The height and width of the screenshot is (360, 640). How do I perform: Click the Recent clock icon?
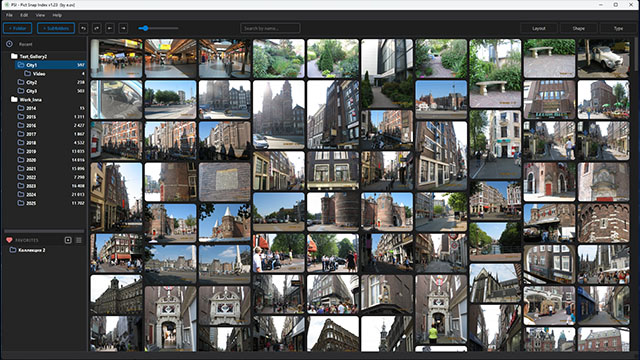click(x=9, y=44)
